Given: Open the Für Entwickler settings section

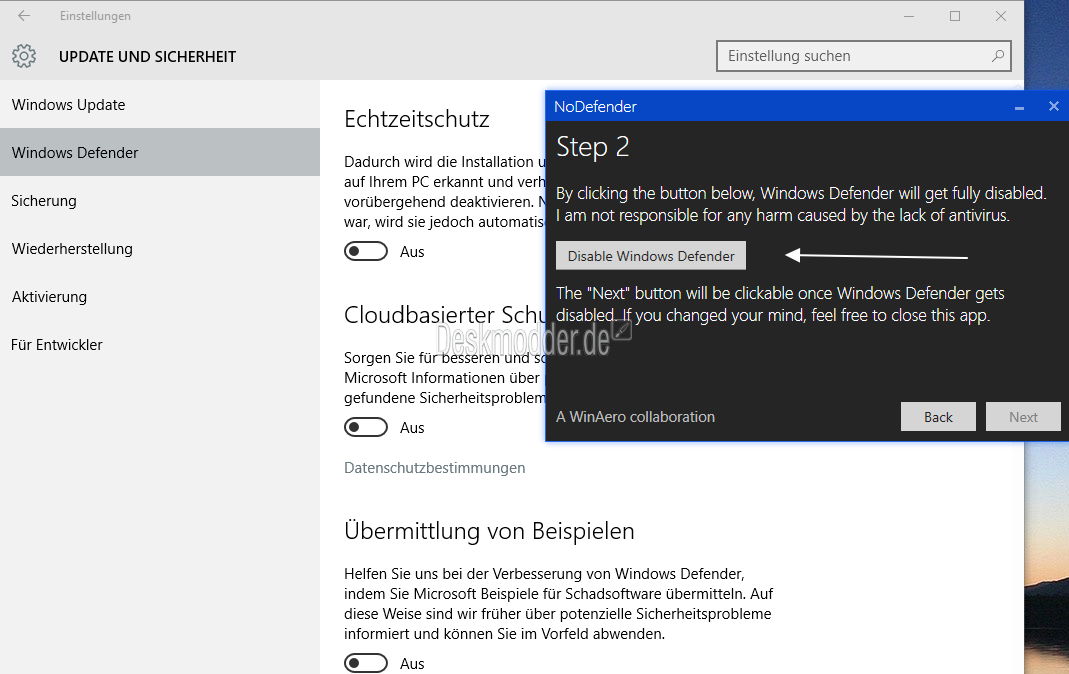Looking at the screenshot, I should click(x=160, y=345).
